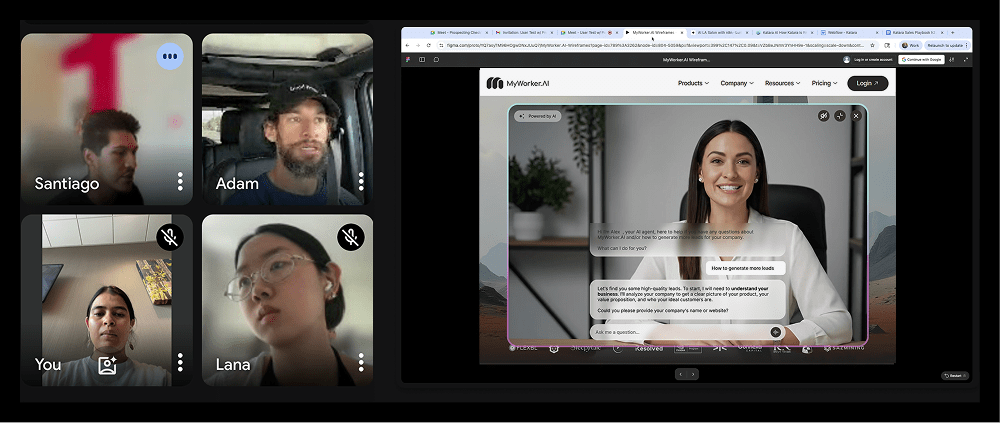
Task: Go to the next prototype frame arrow
Action: click(693, 374)
